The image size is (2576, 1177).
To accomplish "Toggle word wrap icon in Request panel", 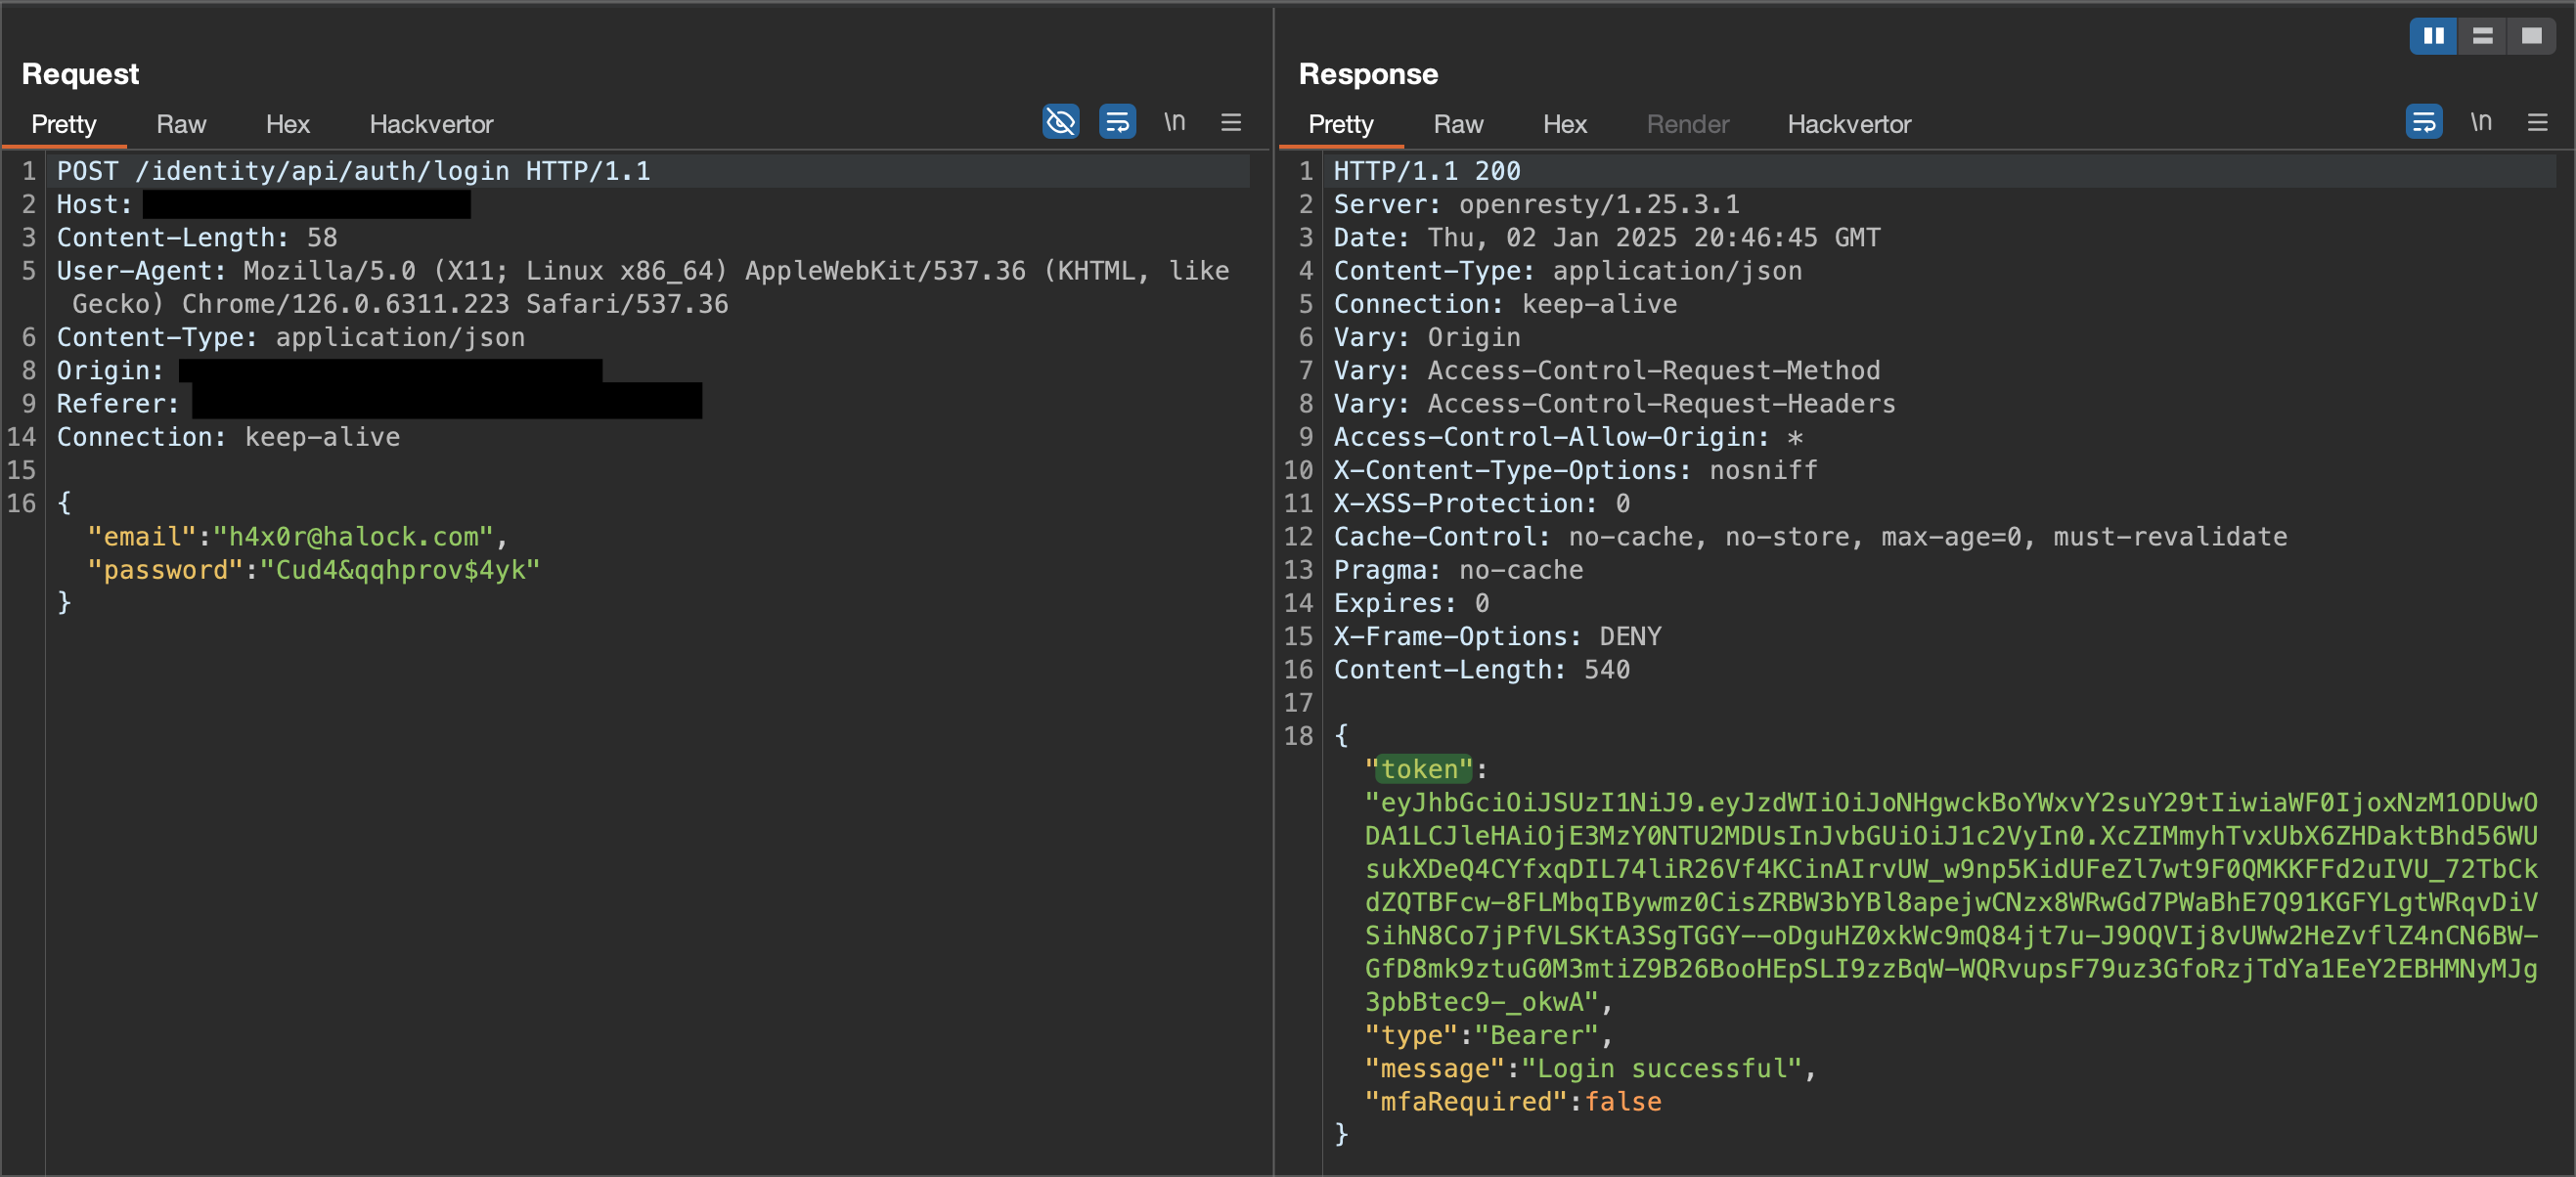I will [1117, 122].
